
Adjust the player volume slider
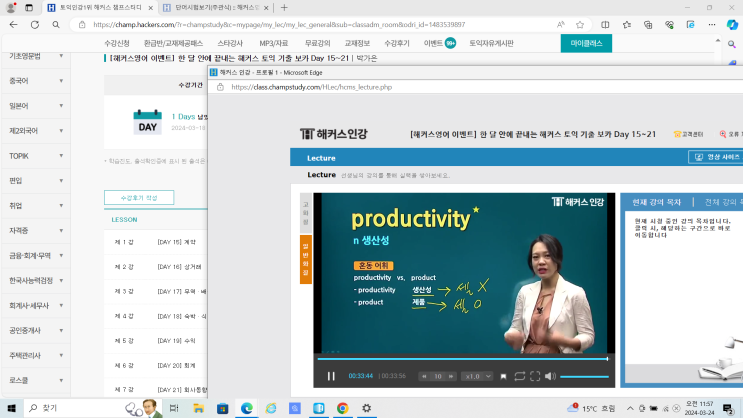point(584,377)
